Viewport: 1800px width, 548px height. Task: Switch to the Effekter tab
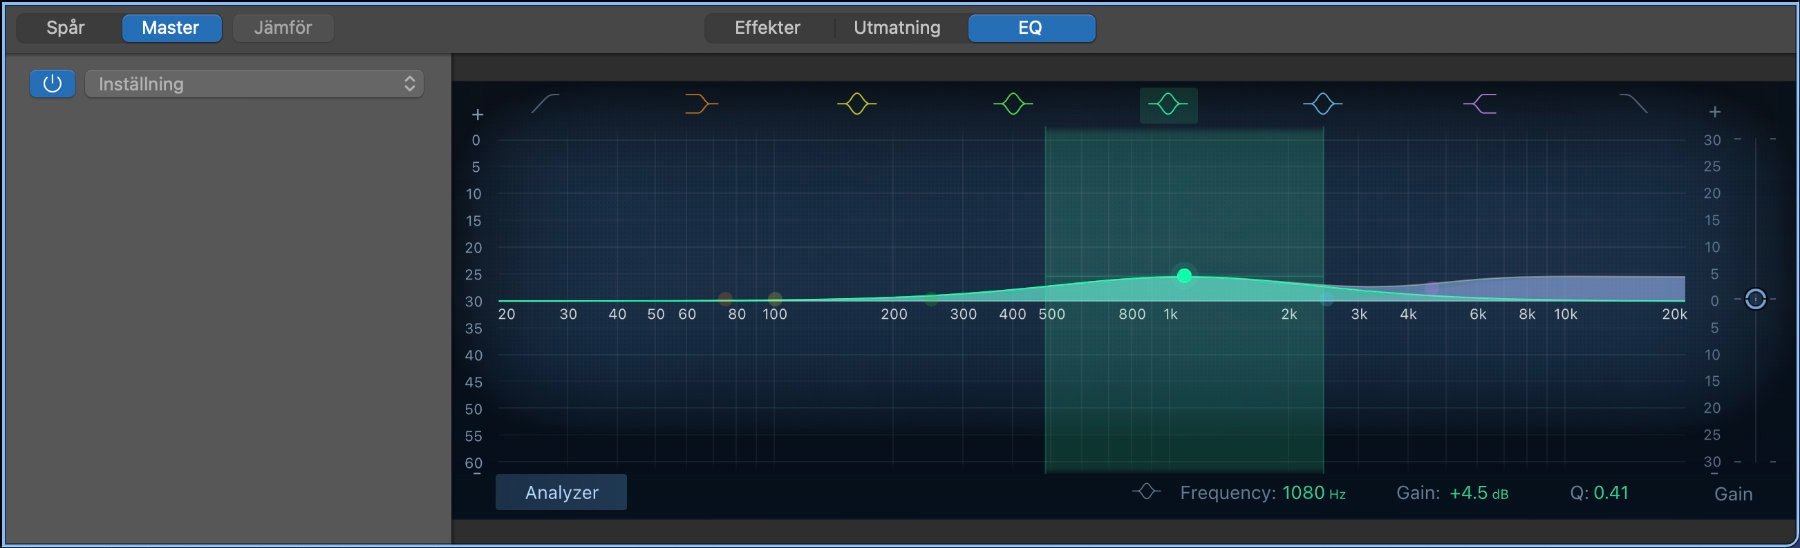click(x=767, y=28)
